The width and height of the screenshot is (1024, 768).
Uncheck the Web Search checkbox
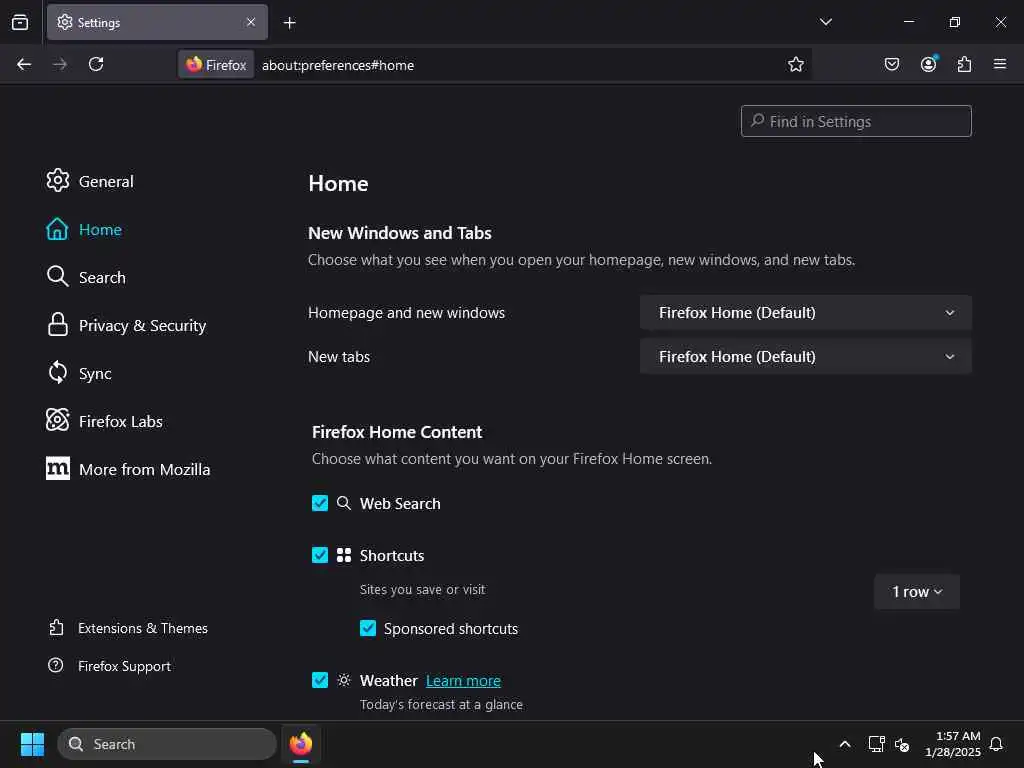pyautogui.click(x=320, y=503)
